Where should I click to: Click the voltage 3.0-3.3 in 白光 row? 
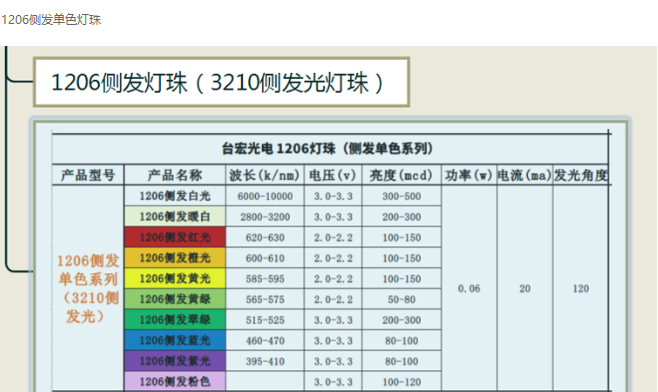pyautogui.click(x=333, y=196)
